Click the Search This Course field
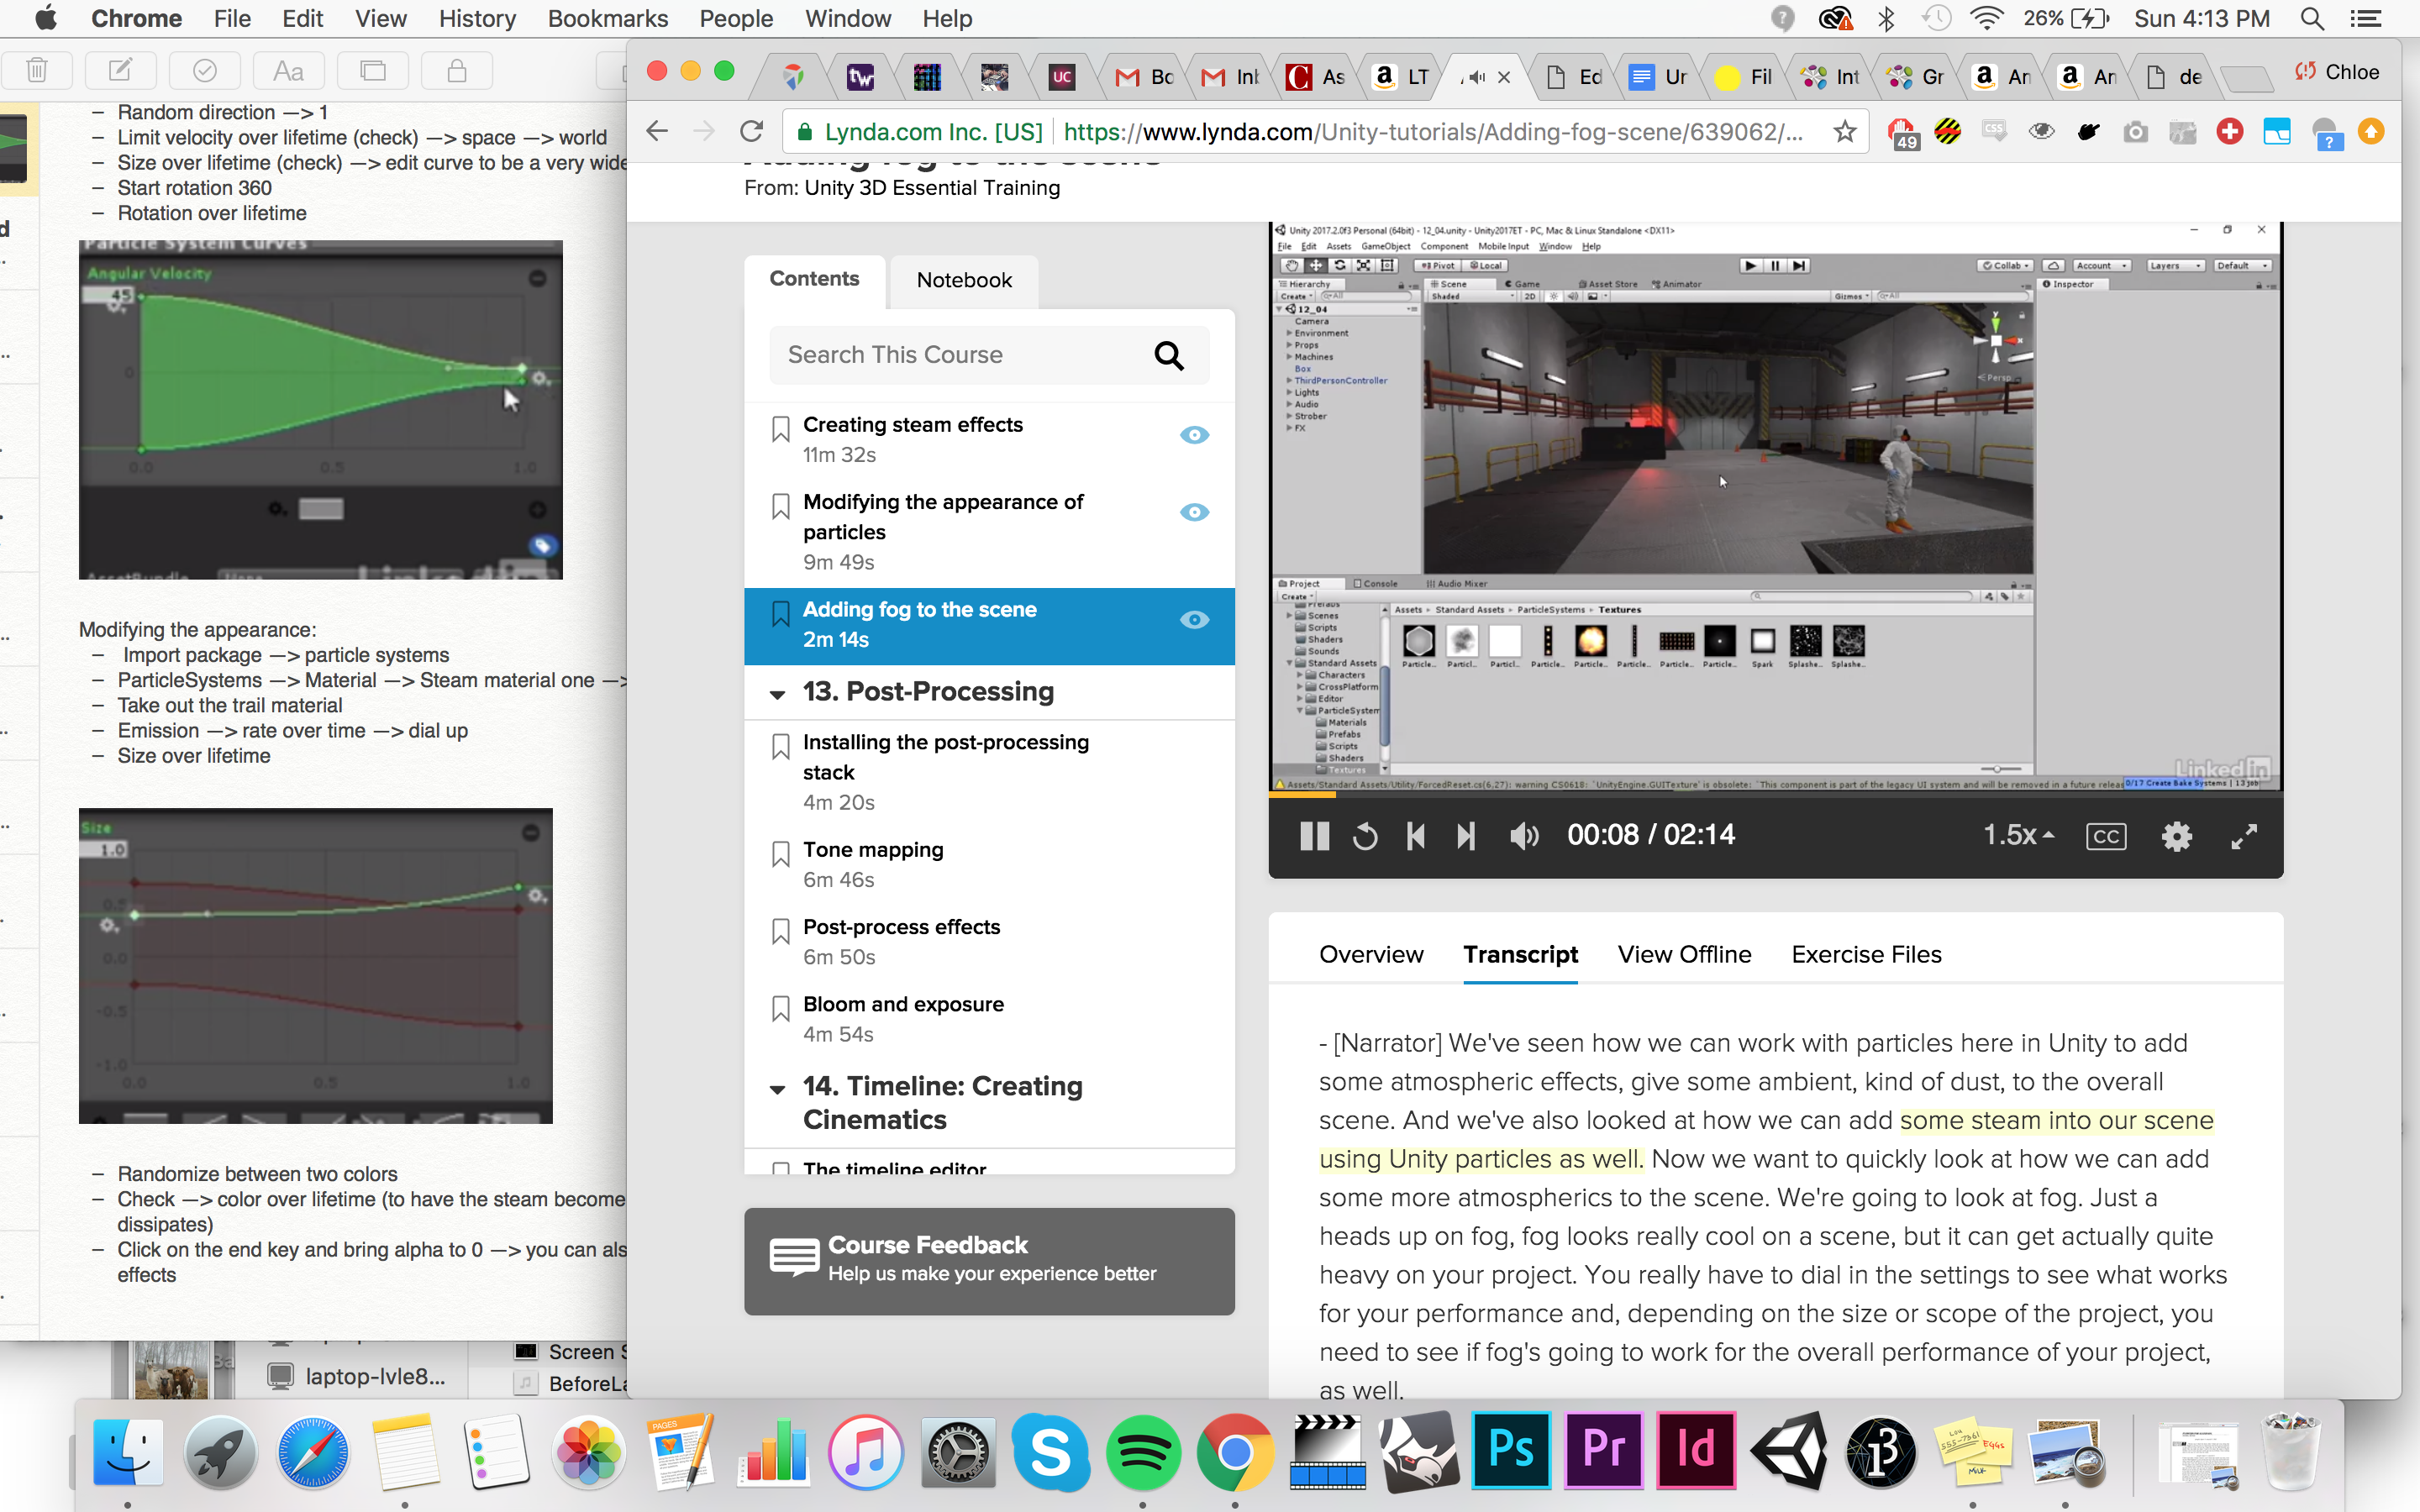This screenshot has height=1512, width=2420. pos(988,355)
